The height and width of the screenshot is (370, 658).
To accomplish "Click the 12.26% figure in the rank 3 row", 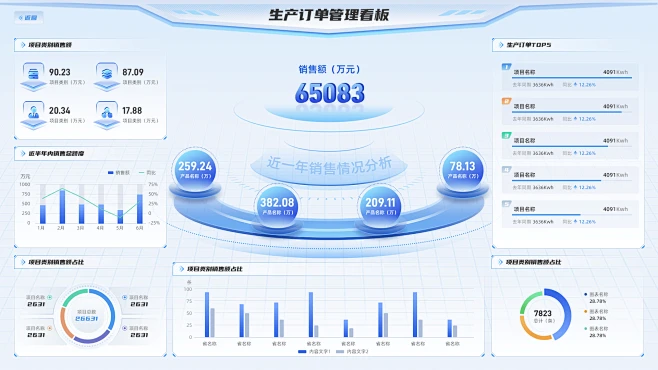I will click(x=588, y=153).
